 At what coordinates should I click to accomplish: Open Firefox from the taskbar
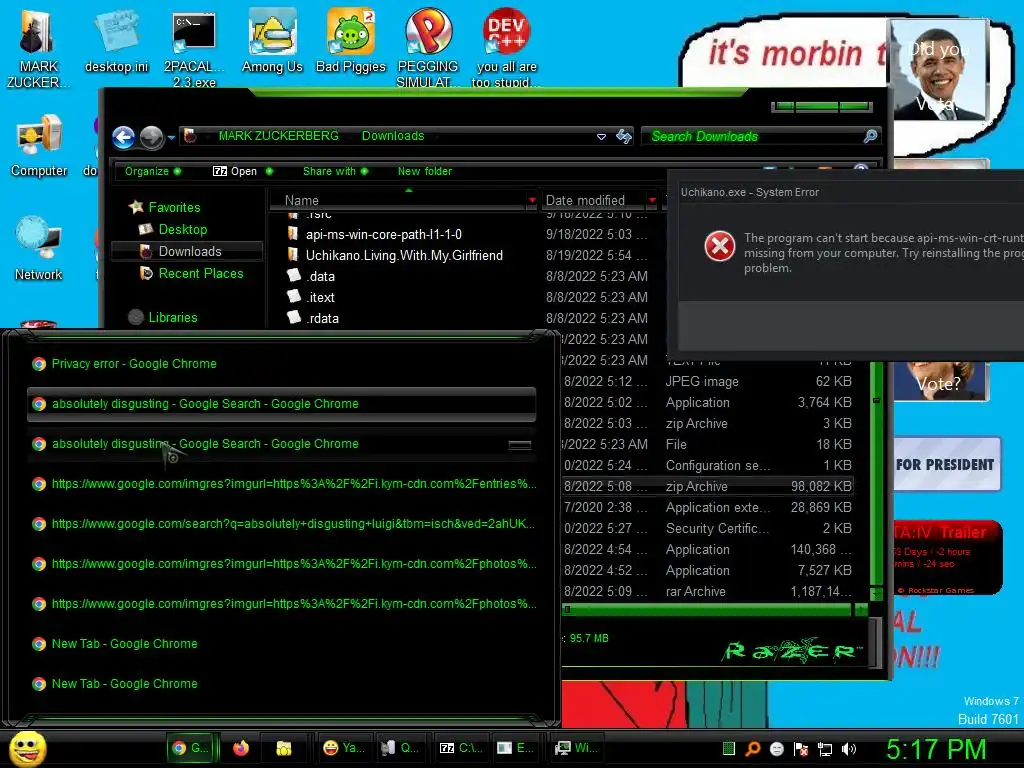[x=241, y=748]
